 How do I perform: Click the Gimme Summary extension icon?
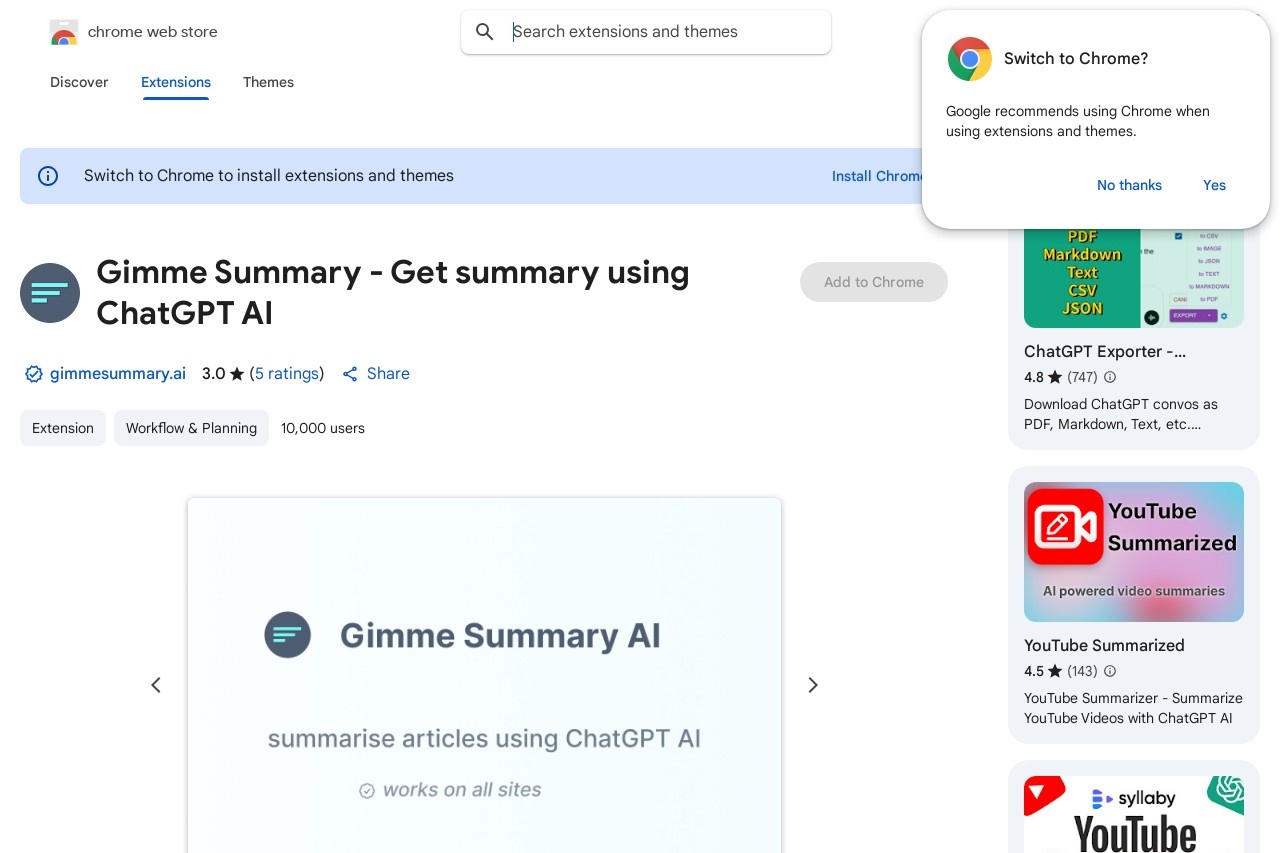point(50,293)
